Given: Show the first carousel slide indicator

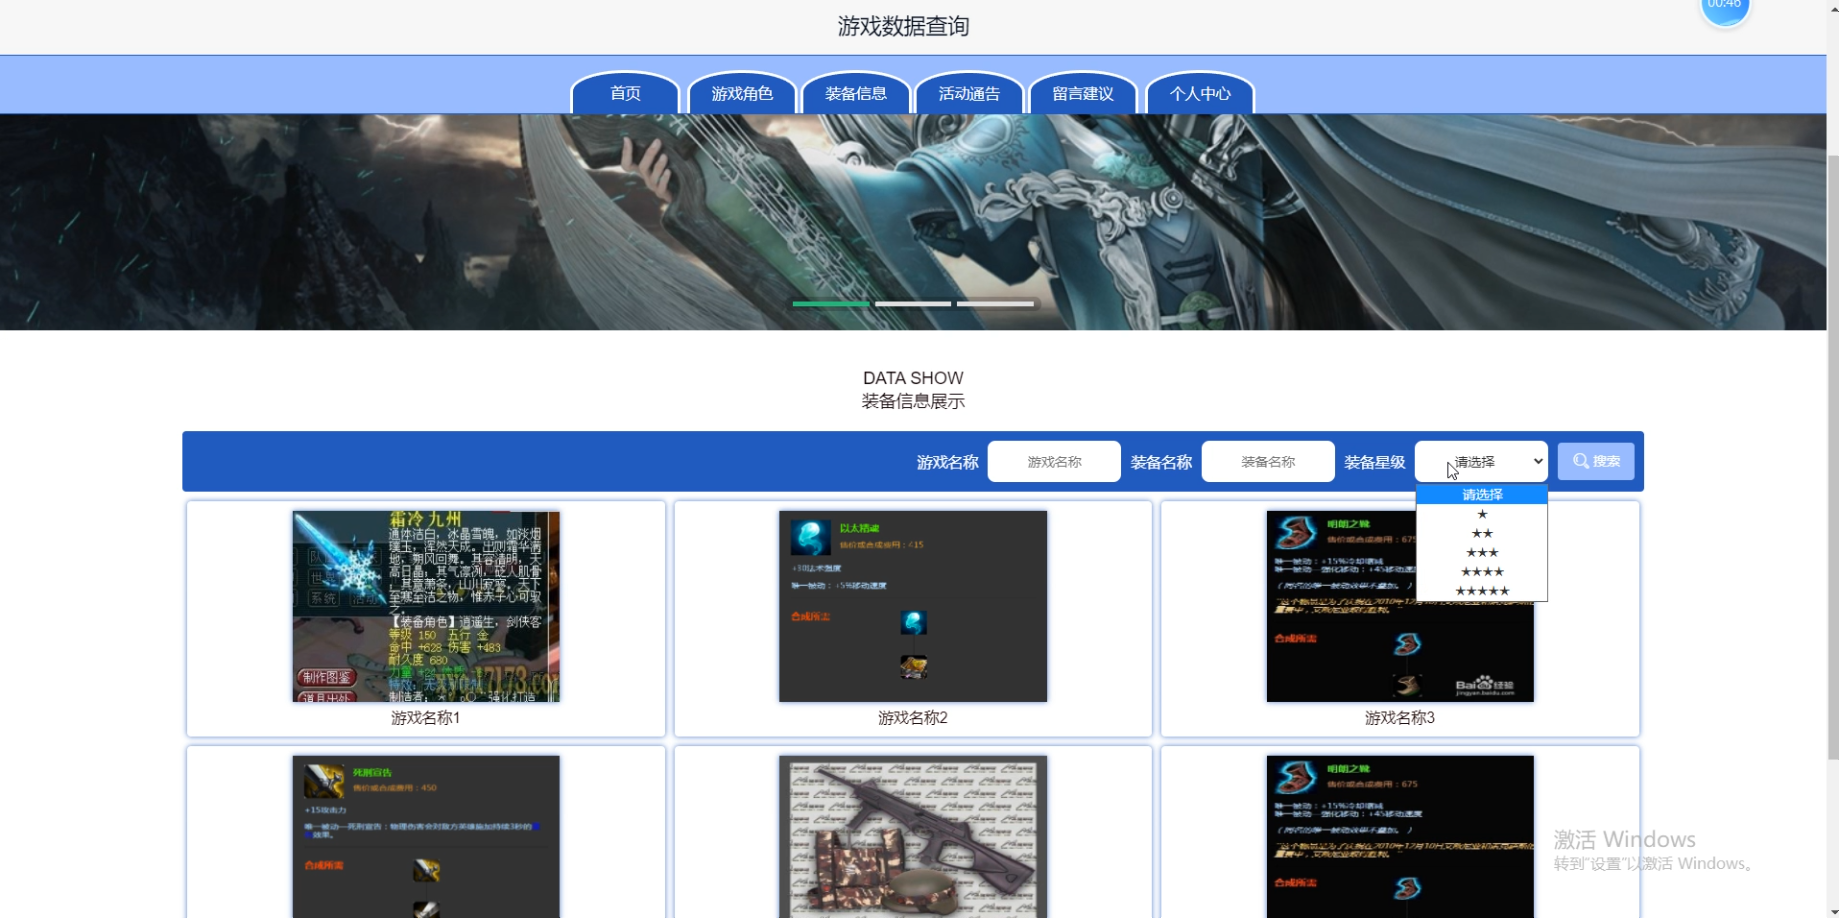Looking at the screenshot, I should pyautogui.click(x=831, y=303).
